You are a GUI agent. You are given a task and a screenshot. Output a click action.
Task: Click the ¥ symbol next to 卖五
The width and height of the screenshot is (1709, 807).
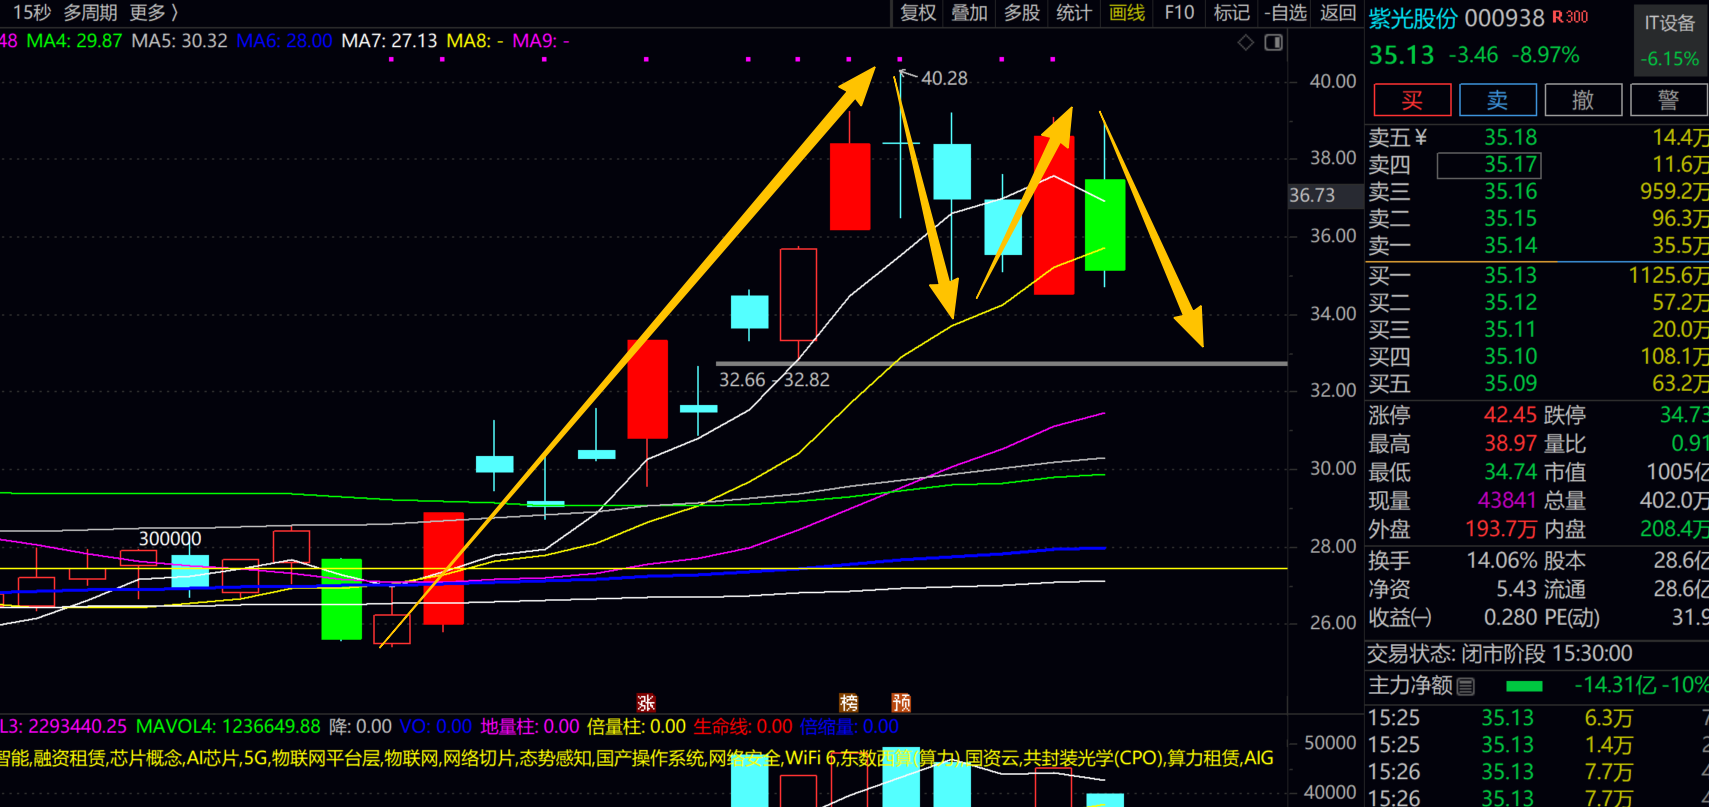click(x=1421, y=137)
